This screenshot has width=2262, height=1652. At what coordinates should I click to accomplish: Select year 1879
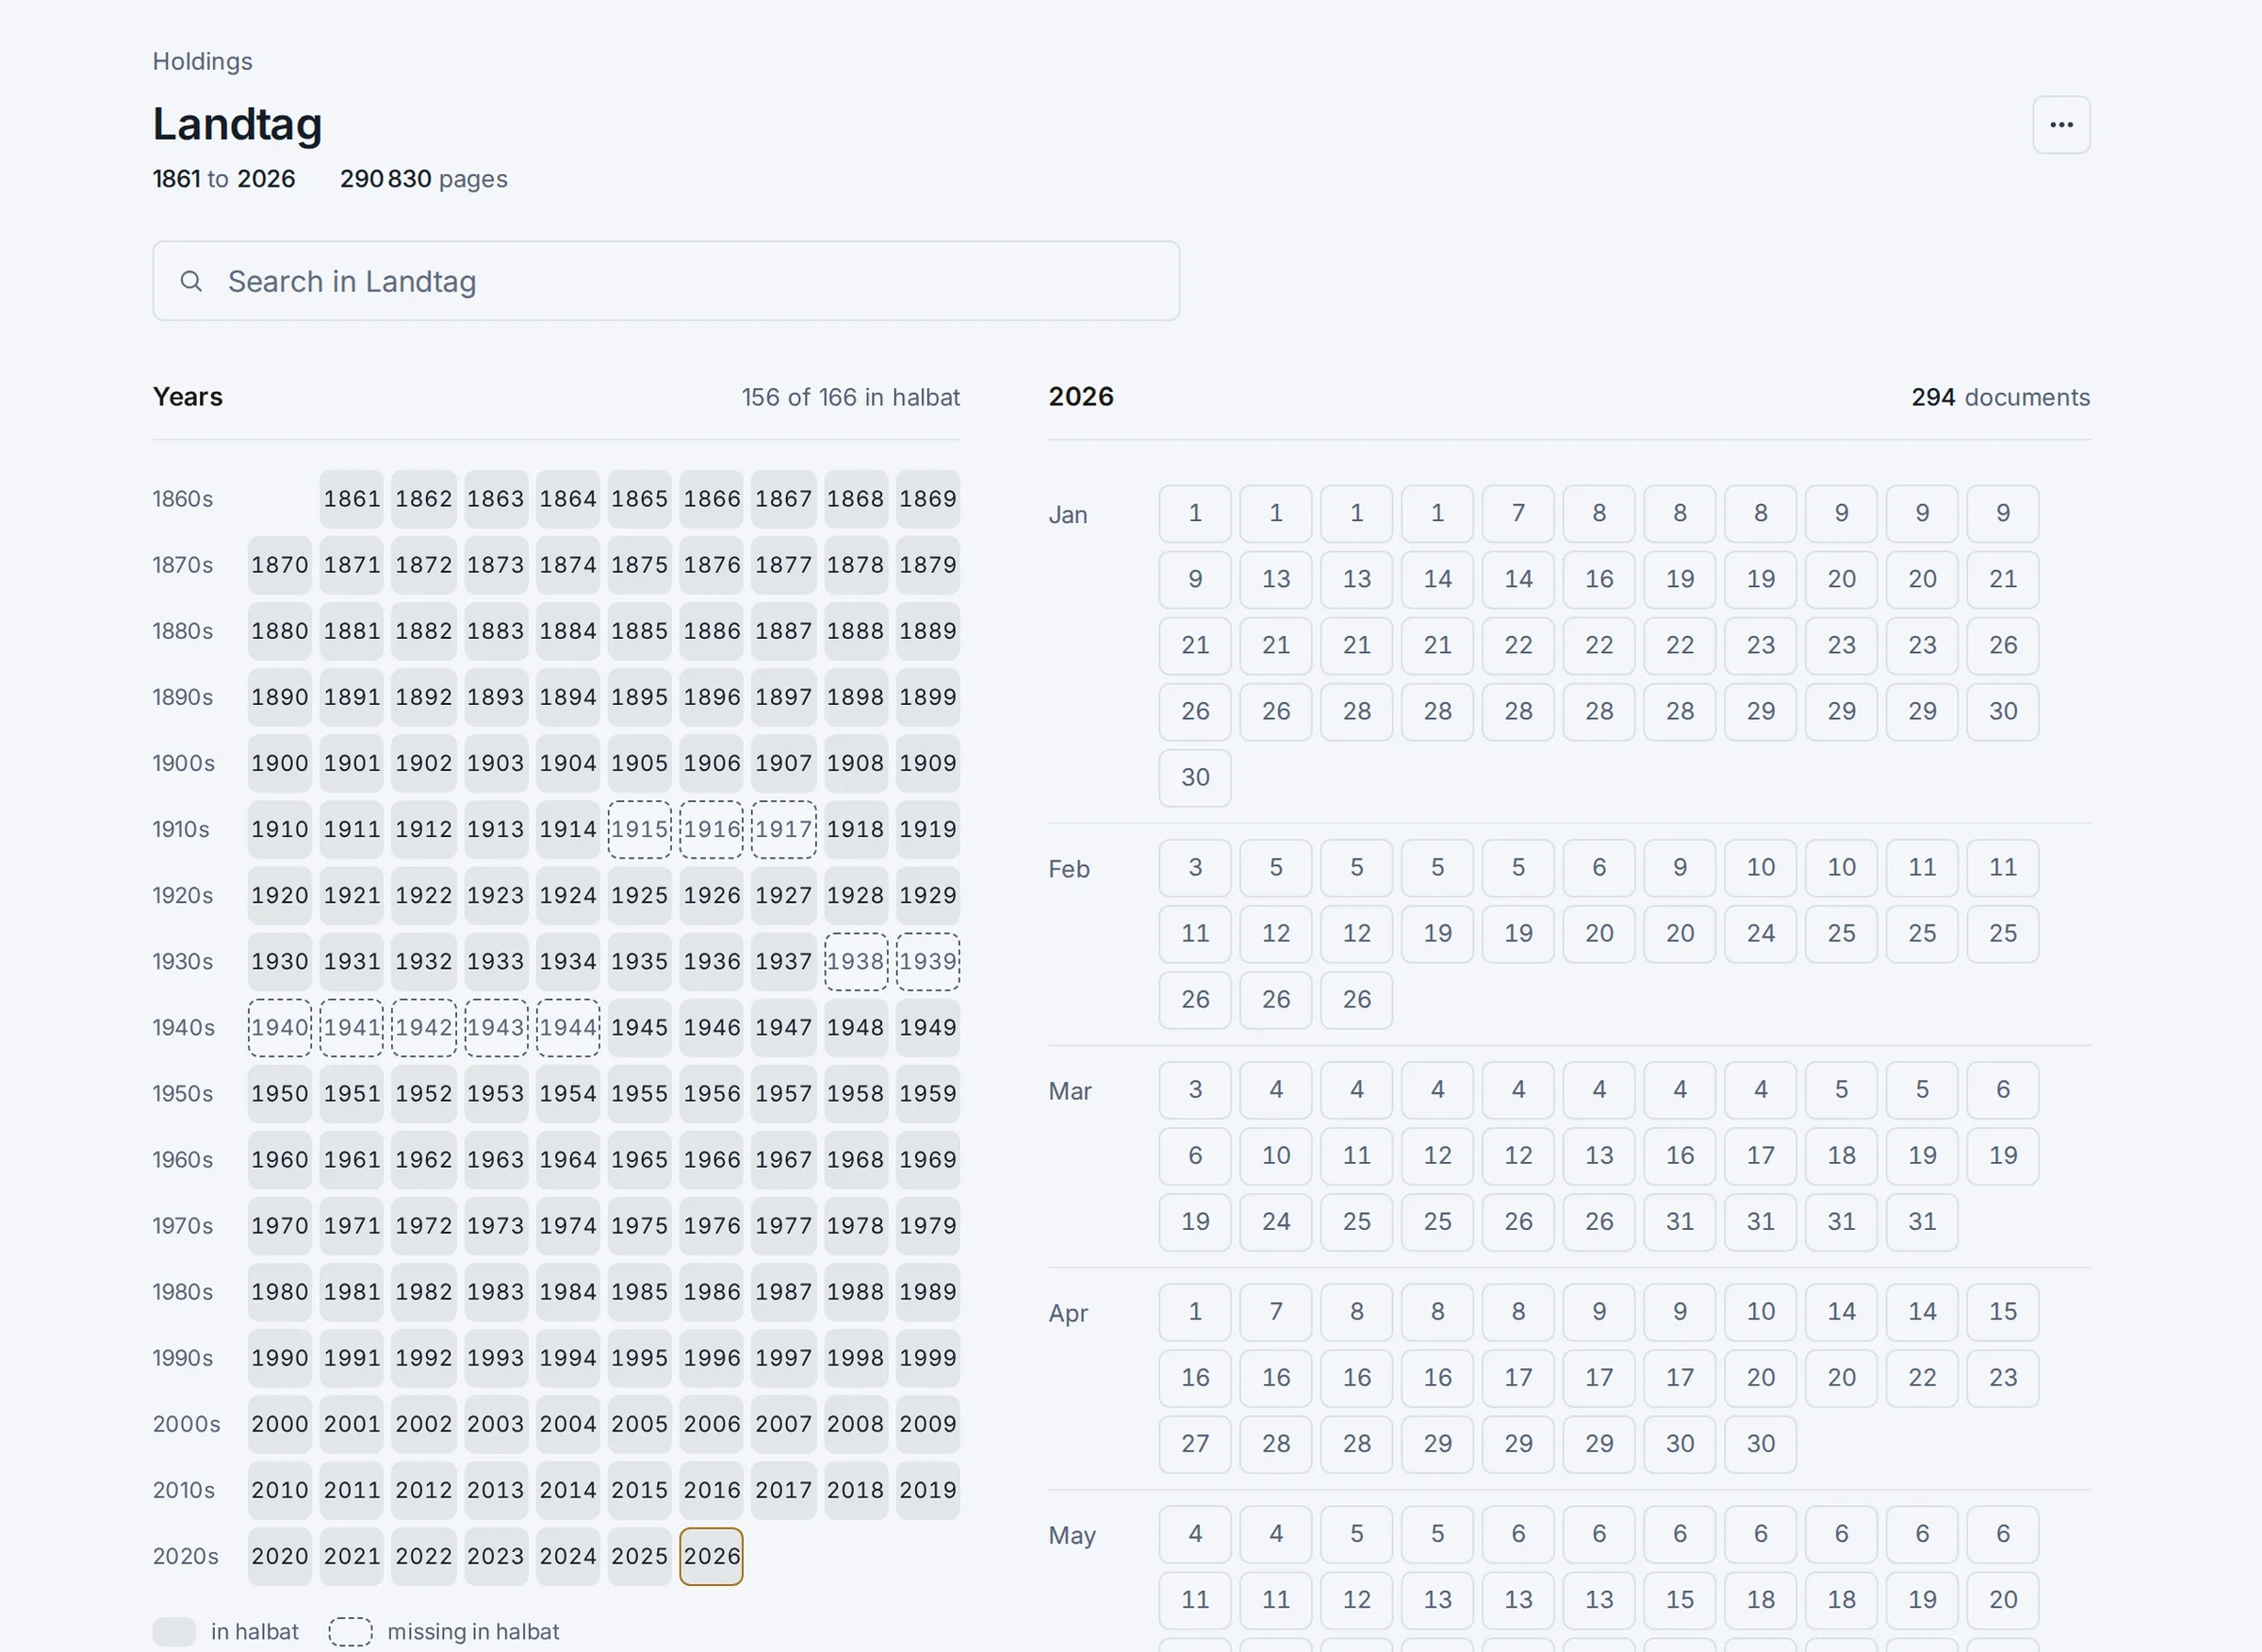click(x=927, y=565)
